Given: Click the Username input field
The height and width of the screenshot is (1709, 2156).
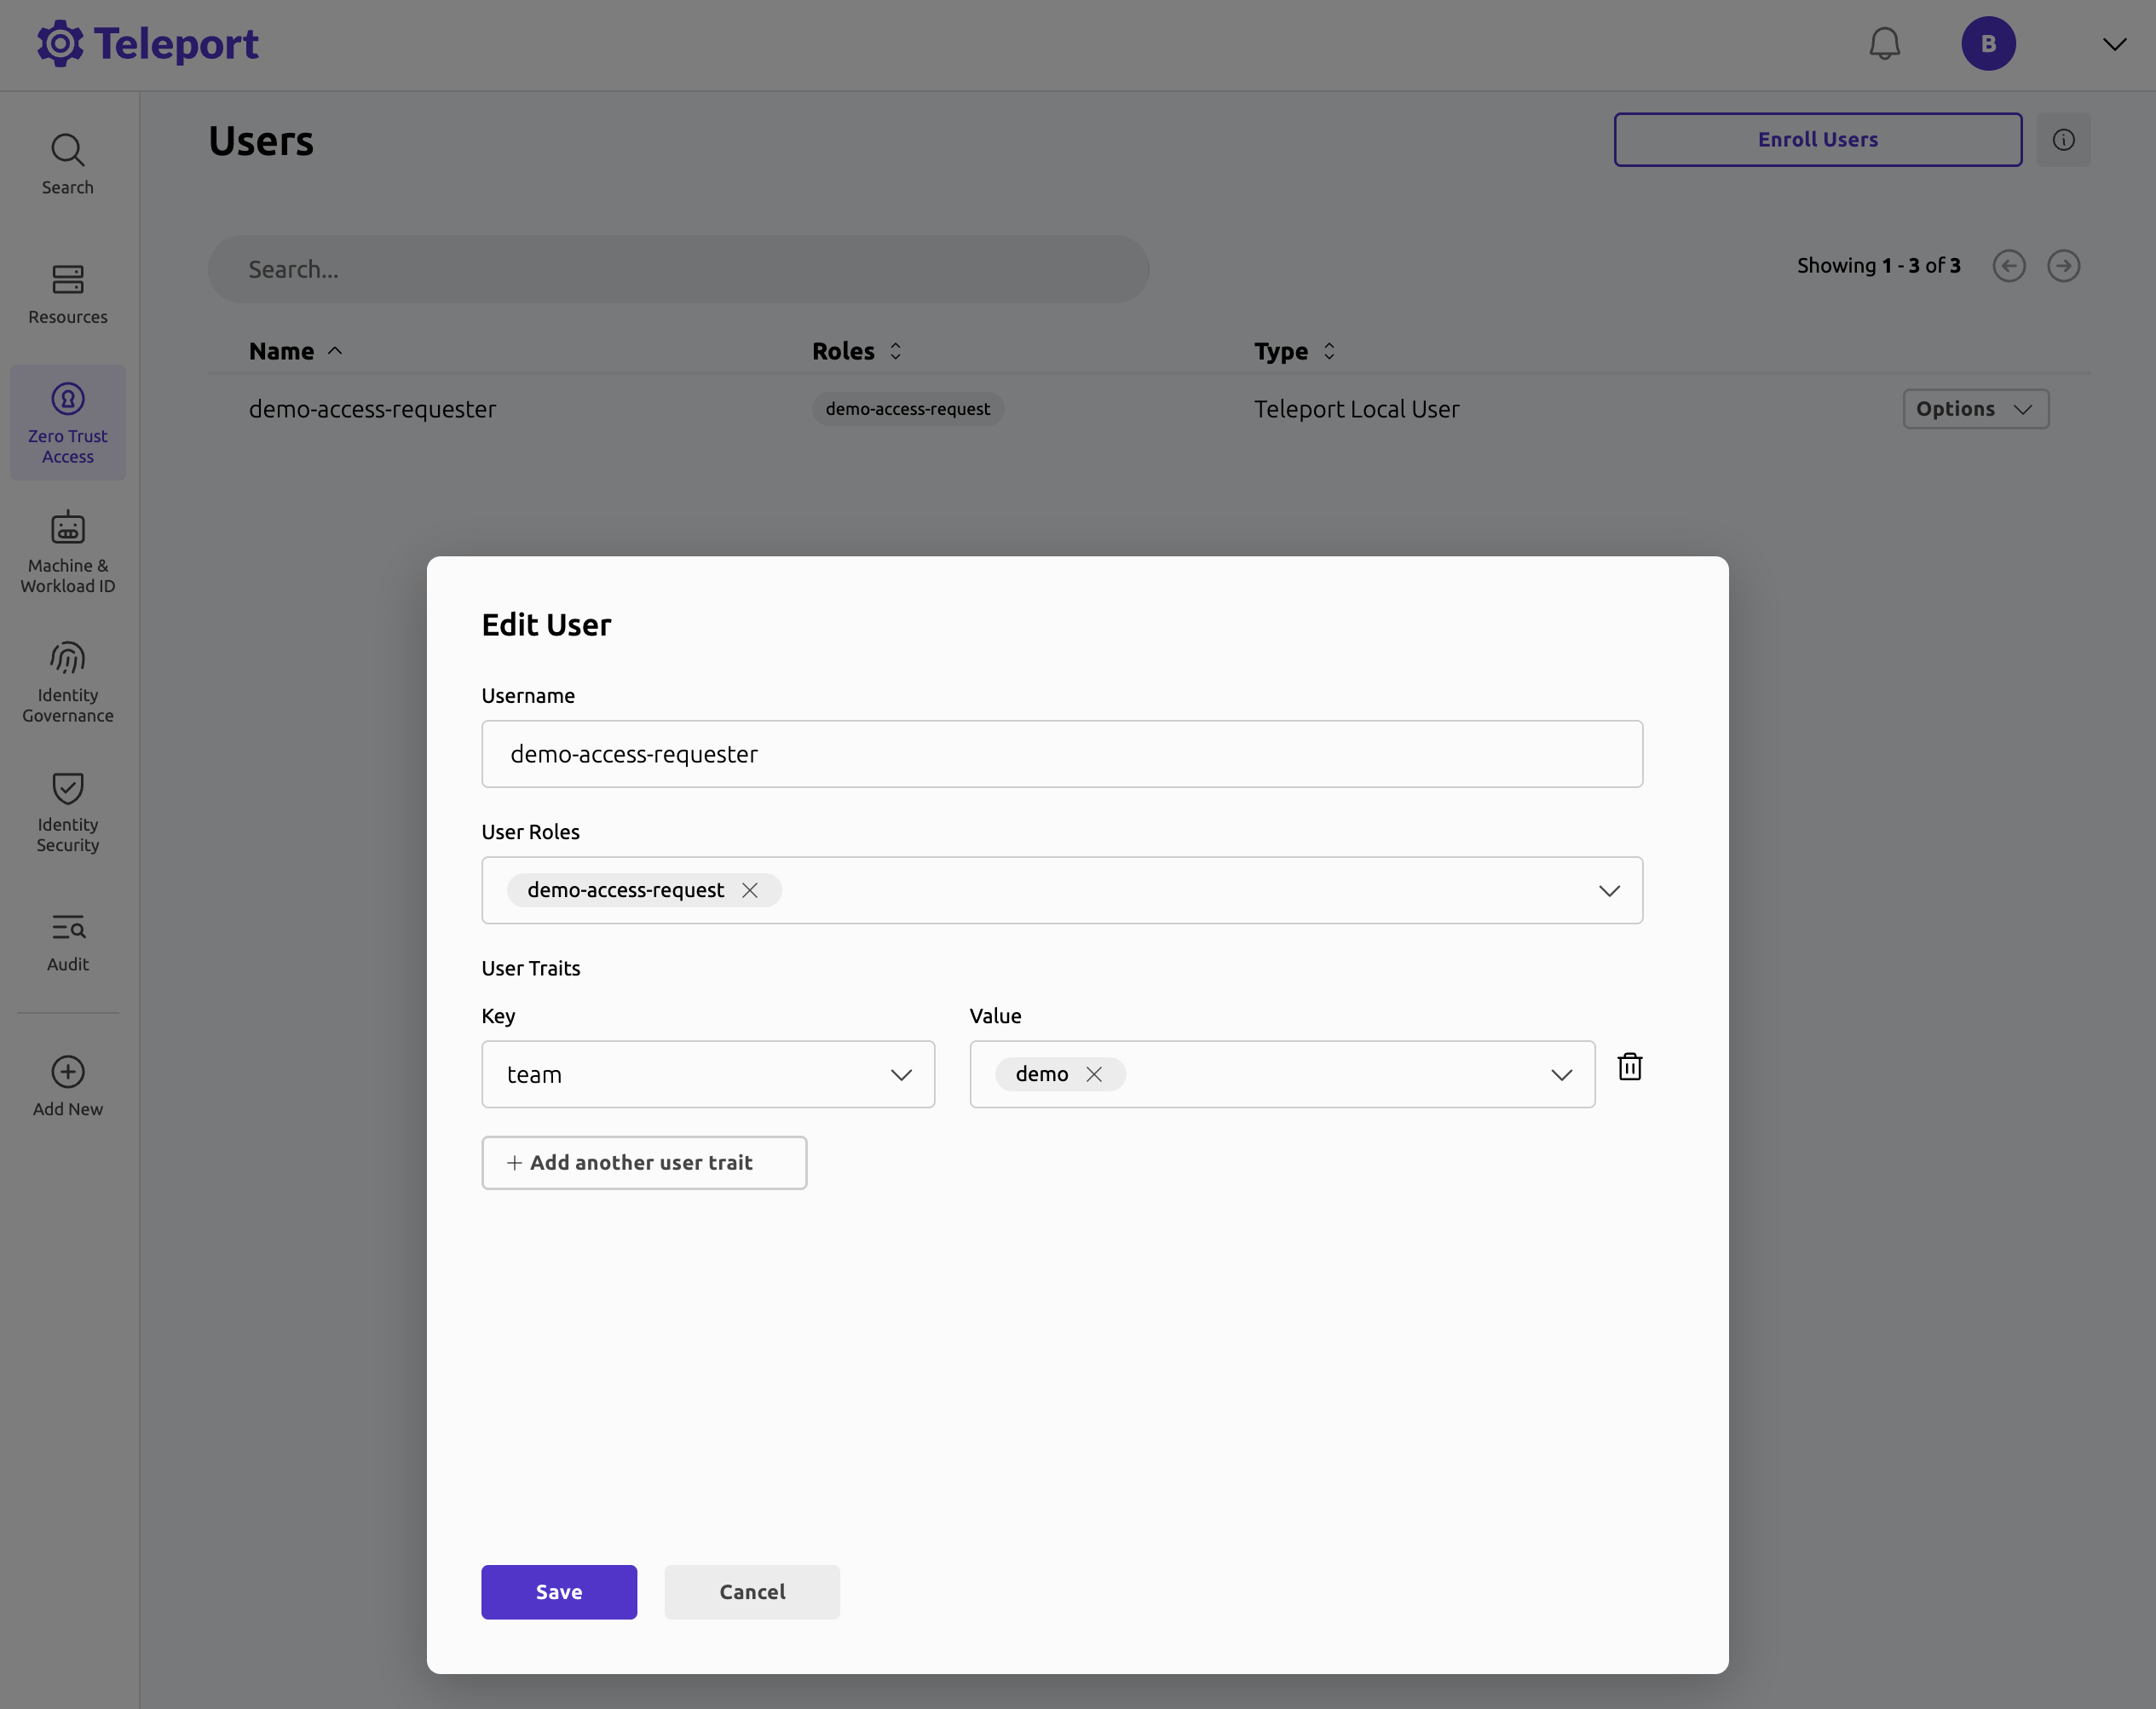Looking at the screenshot, I should 1061,754.
